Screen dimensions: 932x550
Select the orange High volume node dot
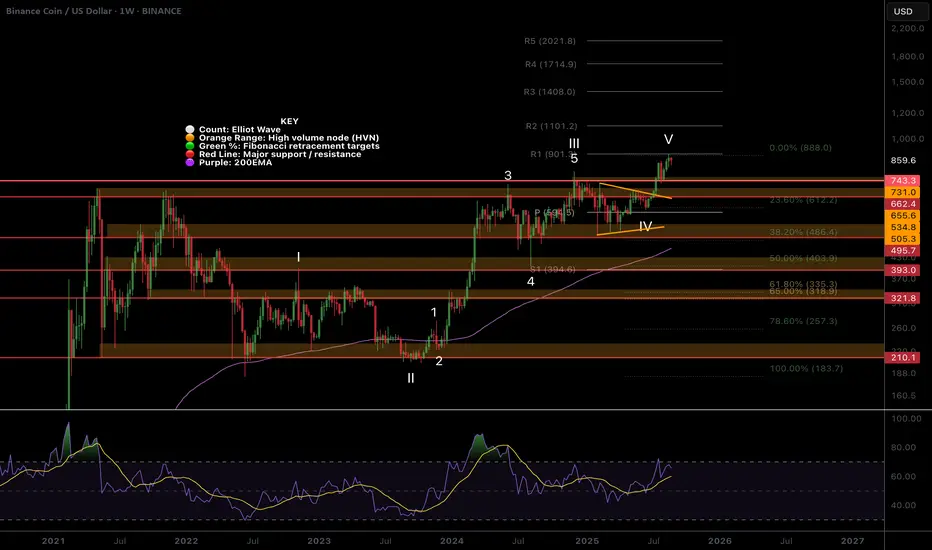coord(190,137)
